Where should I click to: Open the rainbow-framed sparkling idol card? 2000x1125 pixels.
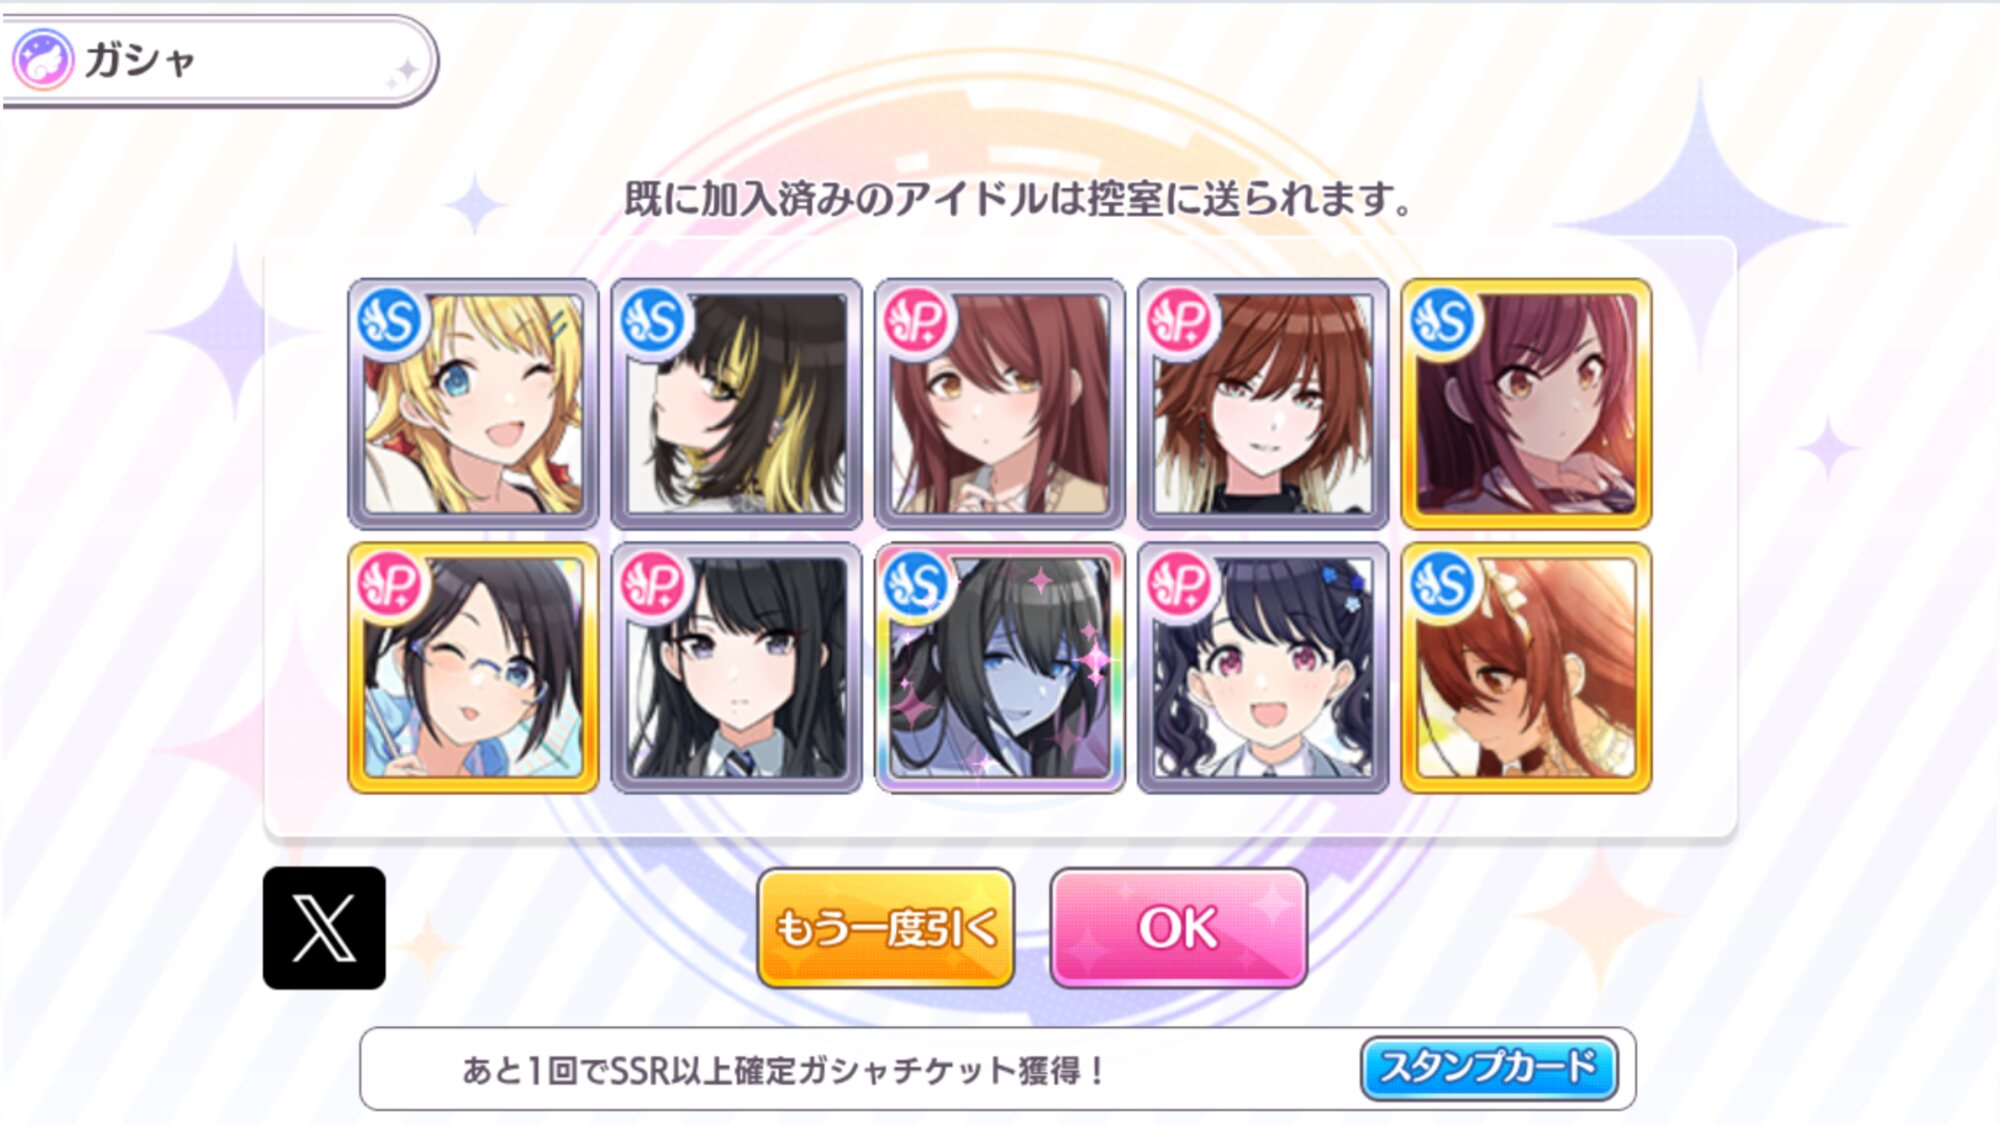pyautogui.click(x=1000, y=668)
